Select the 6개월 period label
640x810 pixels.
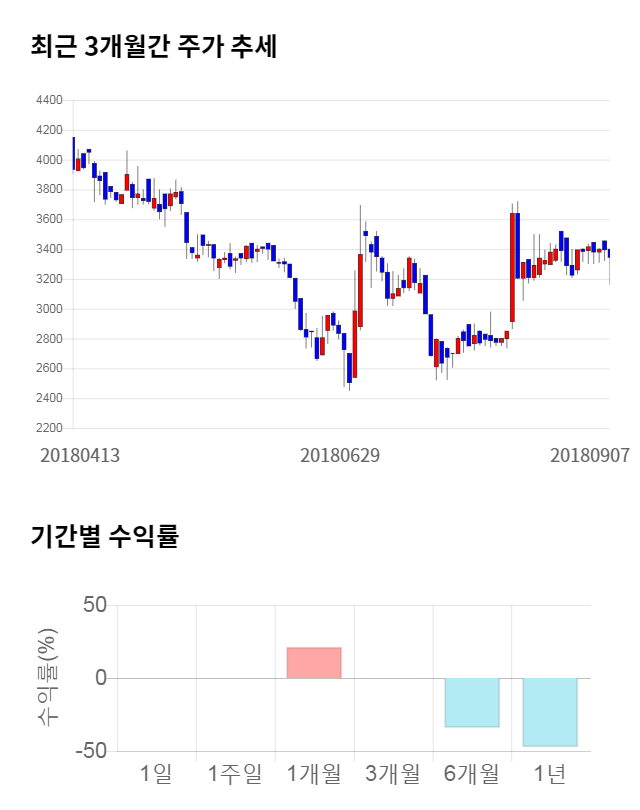(x=472, y=773)
